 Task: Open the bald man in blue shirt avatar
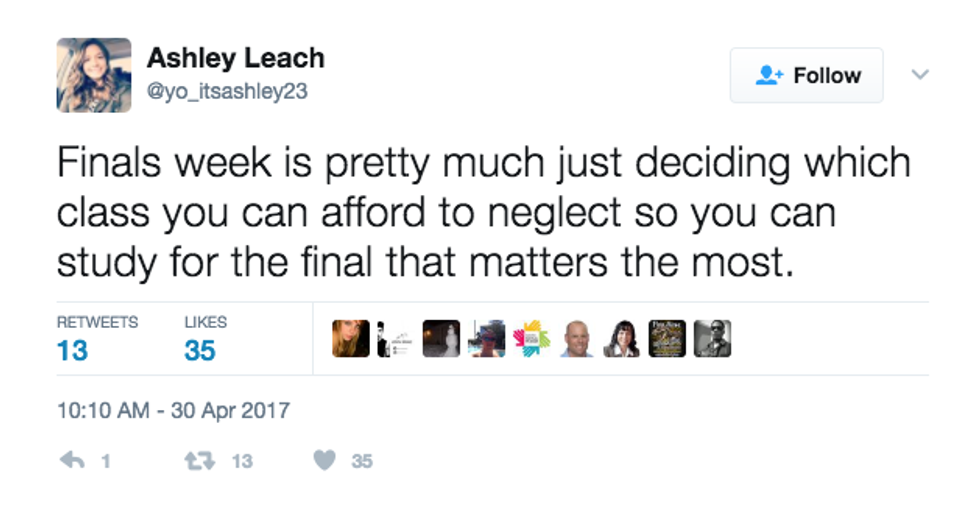tap(576, 338)
